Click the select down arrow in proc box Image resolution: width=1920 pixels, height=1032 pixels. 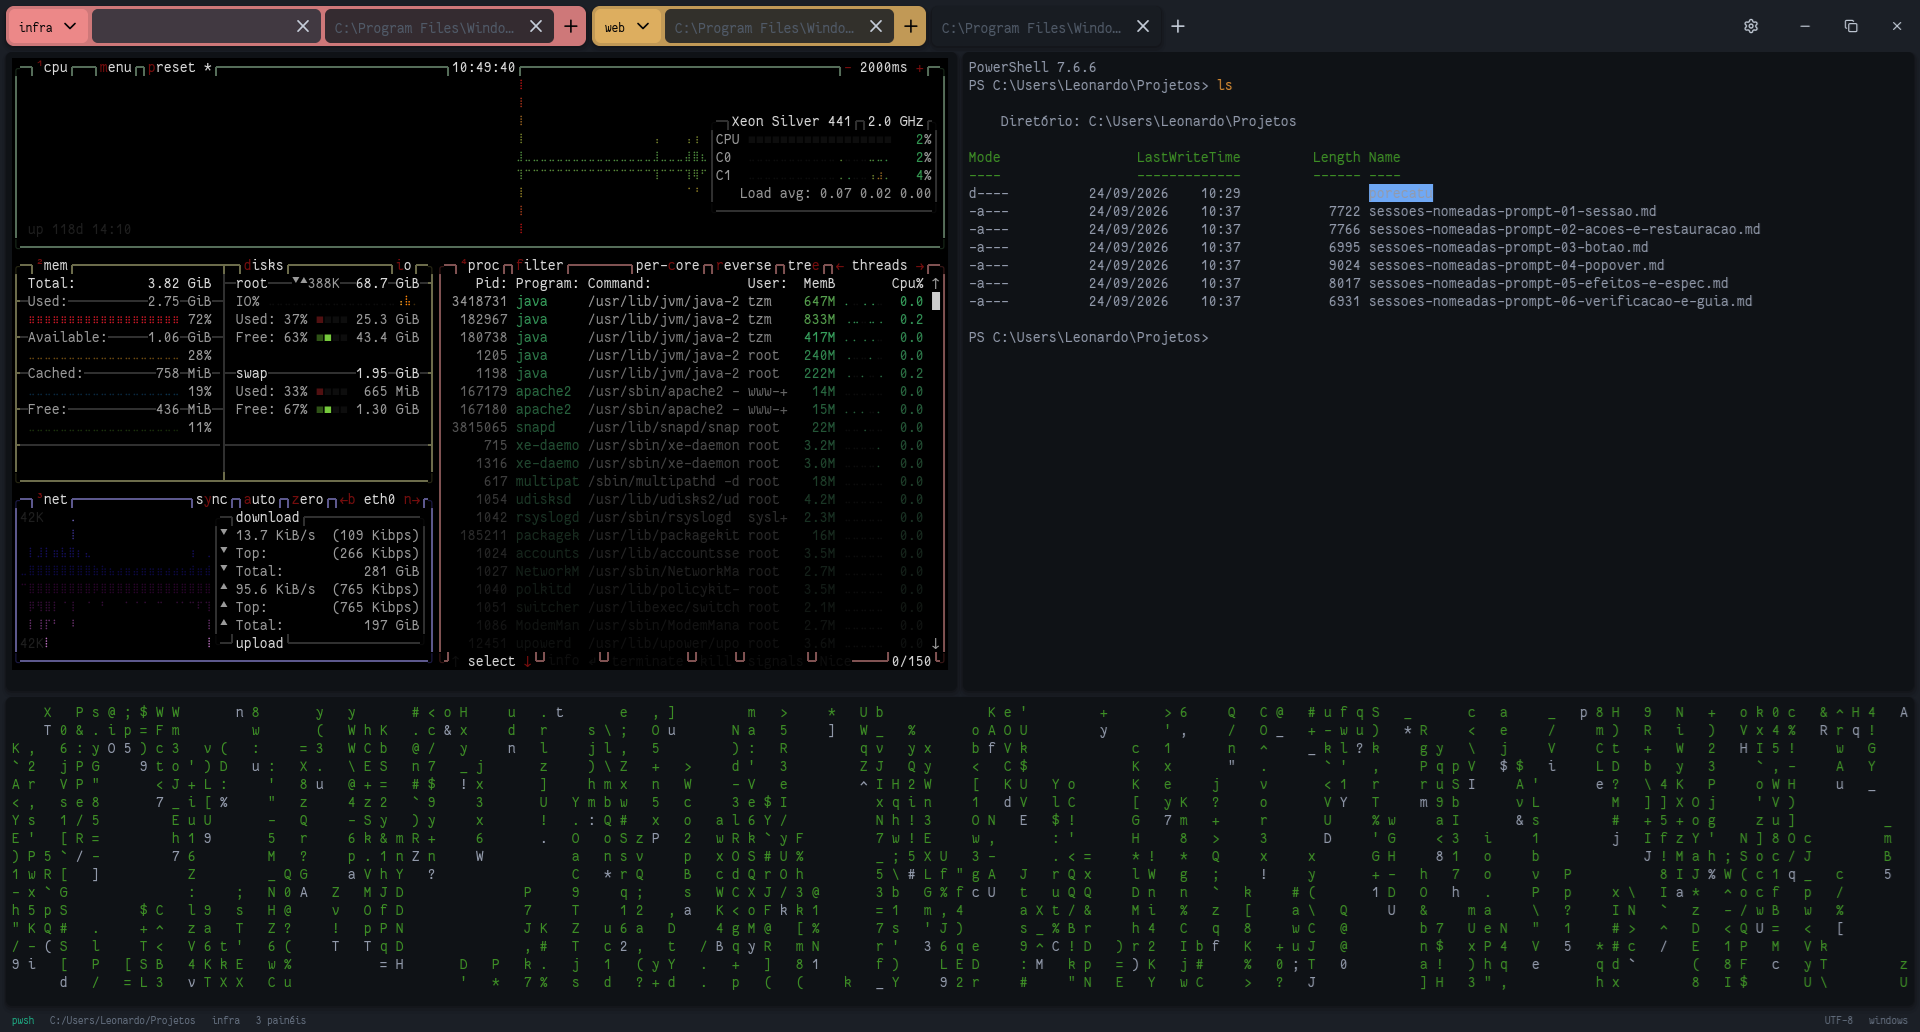click(x=527, y=661)
